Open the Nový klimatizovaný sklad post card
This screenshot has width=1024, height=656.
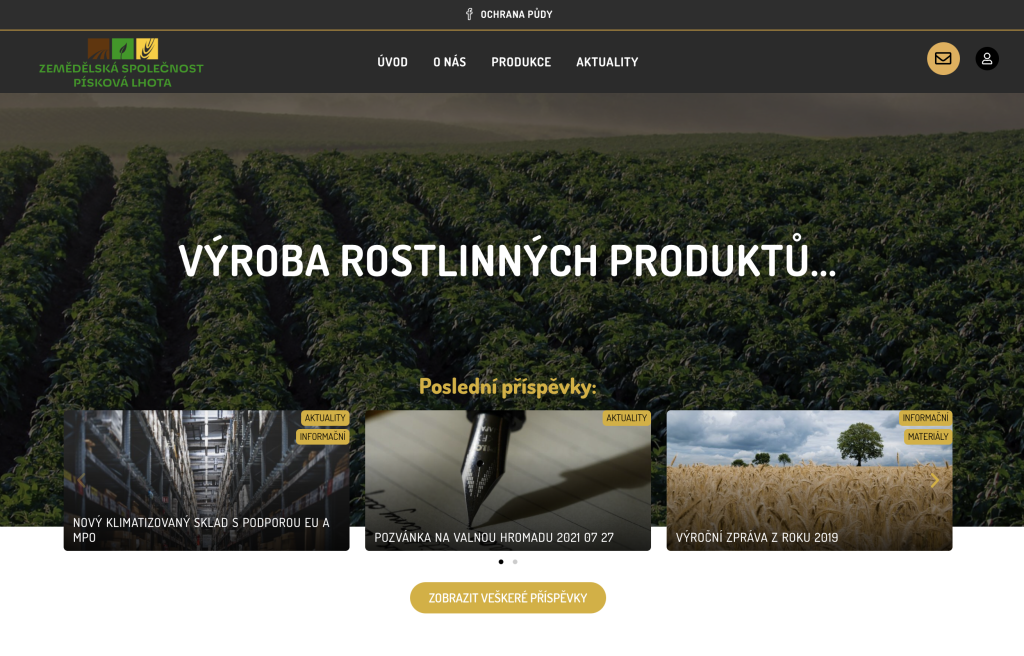[206, 480]
